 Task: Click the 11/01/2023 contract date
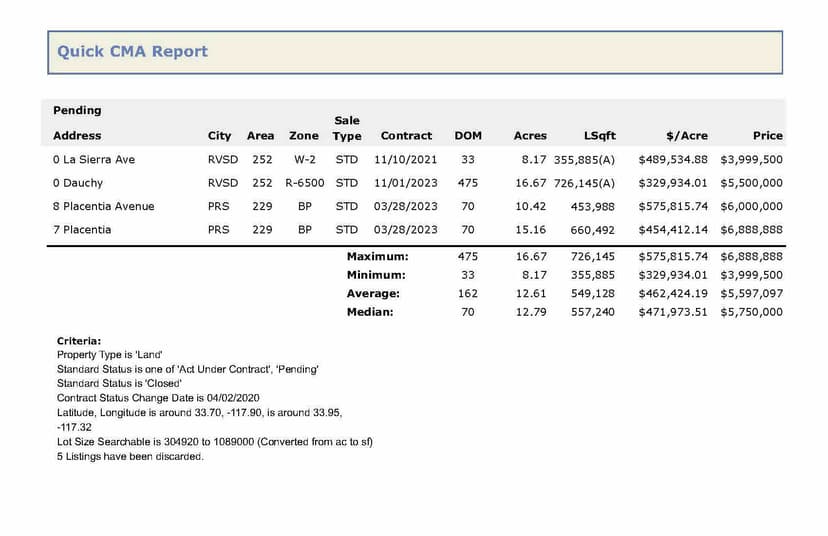coord(406,183)
